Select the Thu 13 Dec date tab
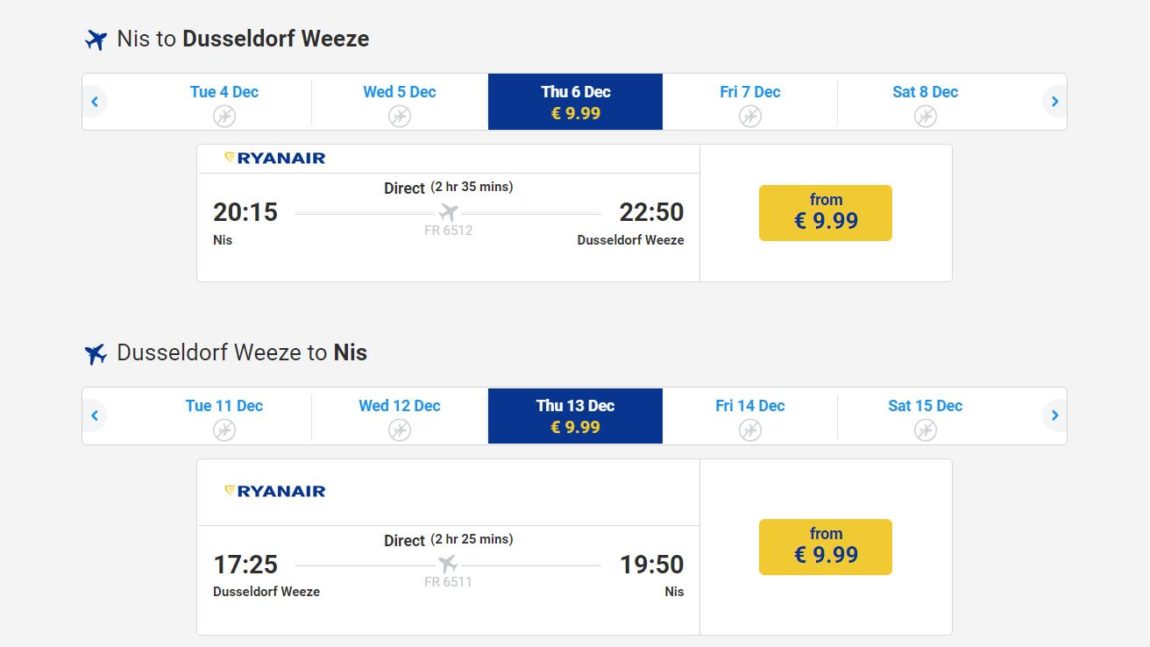This screenshot has width=1150, height=647. 576,415
